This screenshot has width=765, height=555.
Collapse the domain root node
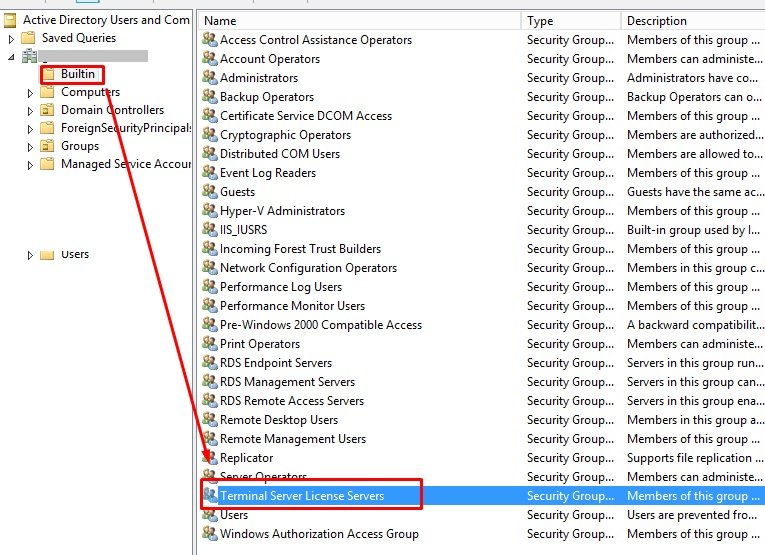tap(11, 56)
